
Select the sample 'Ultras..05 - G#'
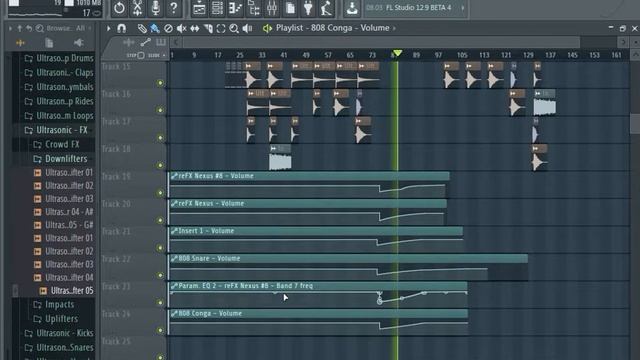tap(64, 225)
